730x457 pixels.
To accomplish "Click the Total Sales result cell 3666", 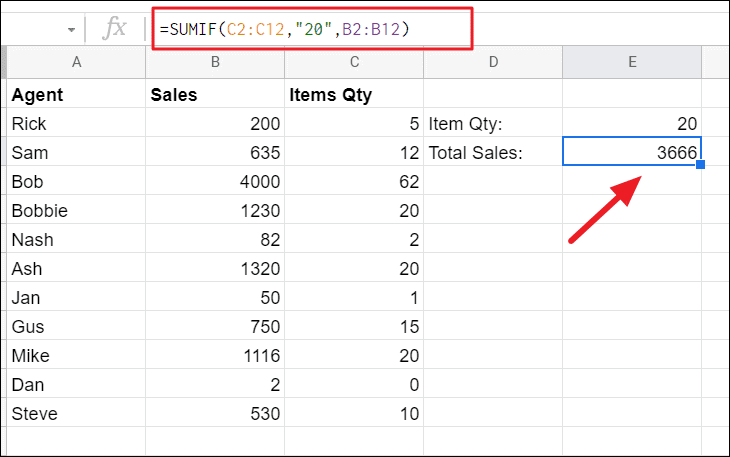I will pyautogui.click(x=632, y=153).
